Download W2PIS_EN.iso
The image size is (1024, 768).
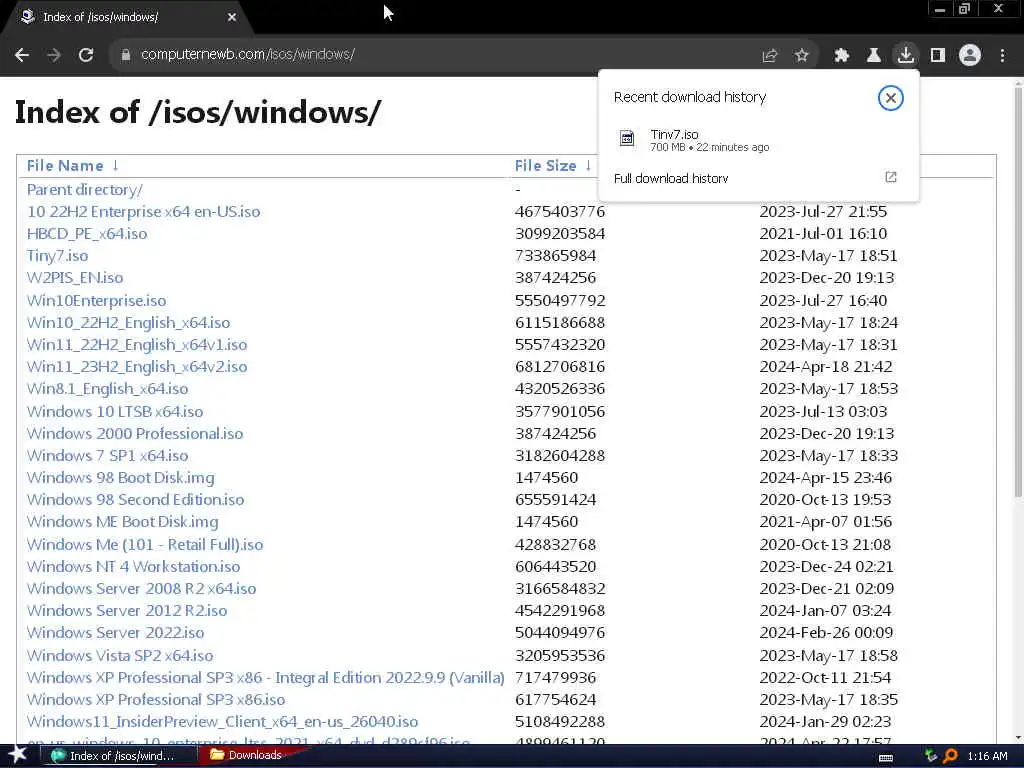(74, 278)
